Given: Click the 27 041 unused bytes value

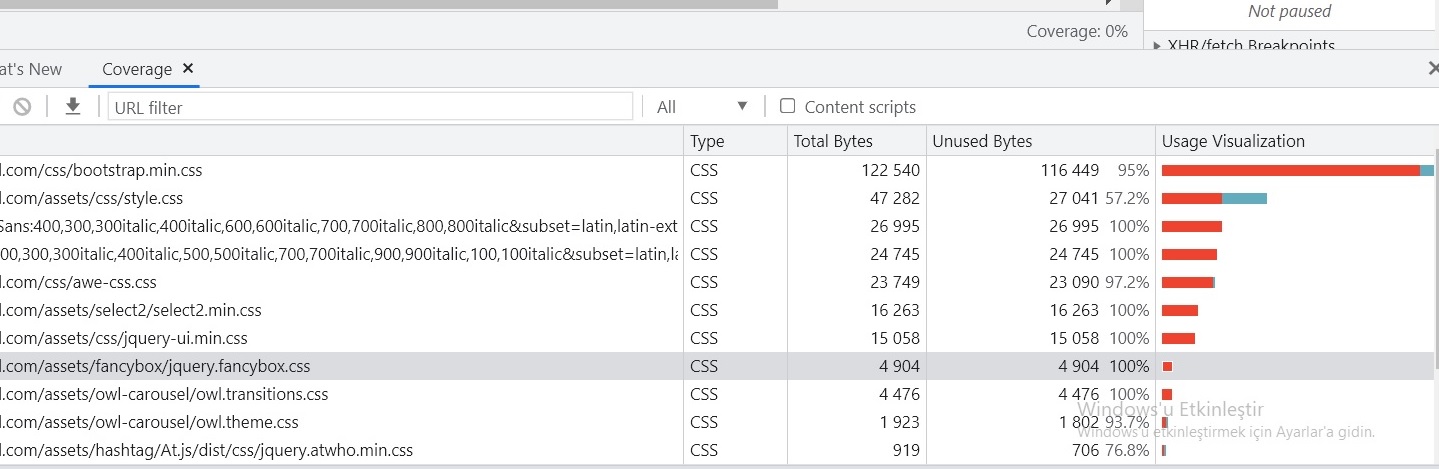Looking at the screenshot, I should (1074, 198).
